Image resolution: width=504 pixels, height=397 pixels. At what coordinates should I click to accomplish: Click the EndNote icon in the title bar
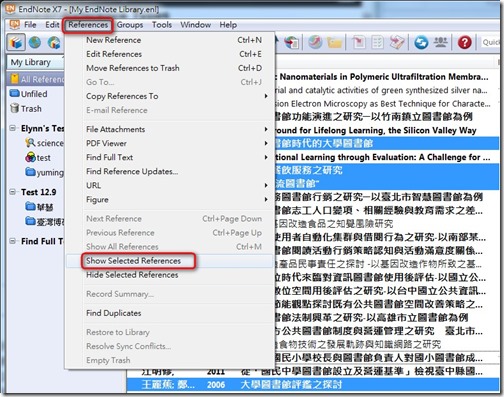(10, 8)
